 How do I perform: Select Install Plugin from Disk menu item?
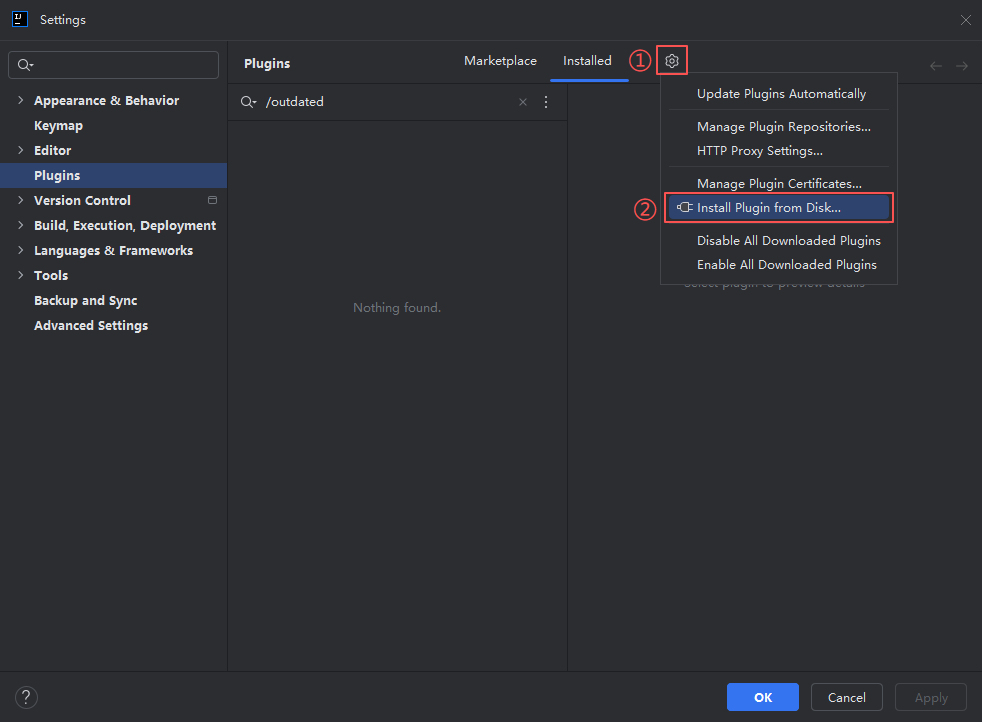coord(768,208)
